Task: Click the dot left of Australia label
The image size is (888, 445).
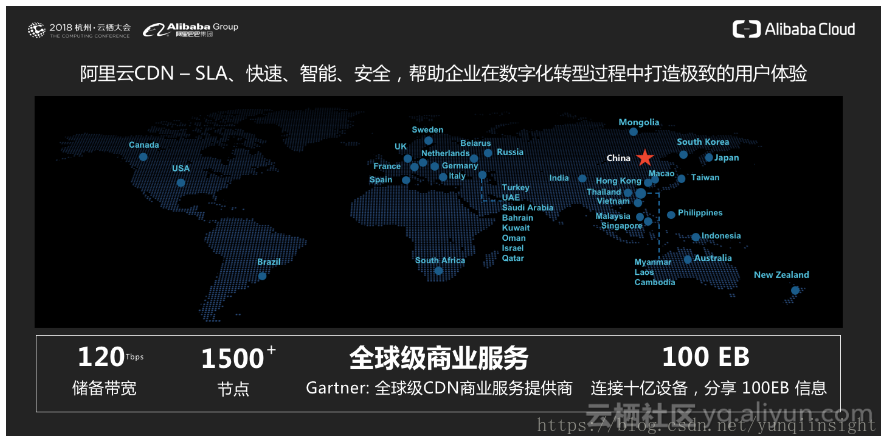Action: [x=688, y=259]
